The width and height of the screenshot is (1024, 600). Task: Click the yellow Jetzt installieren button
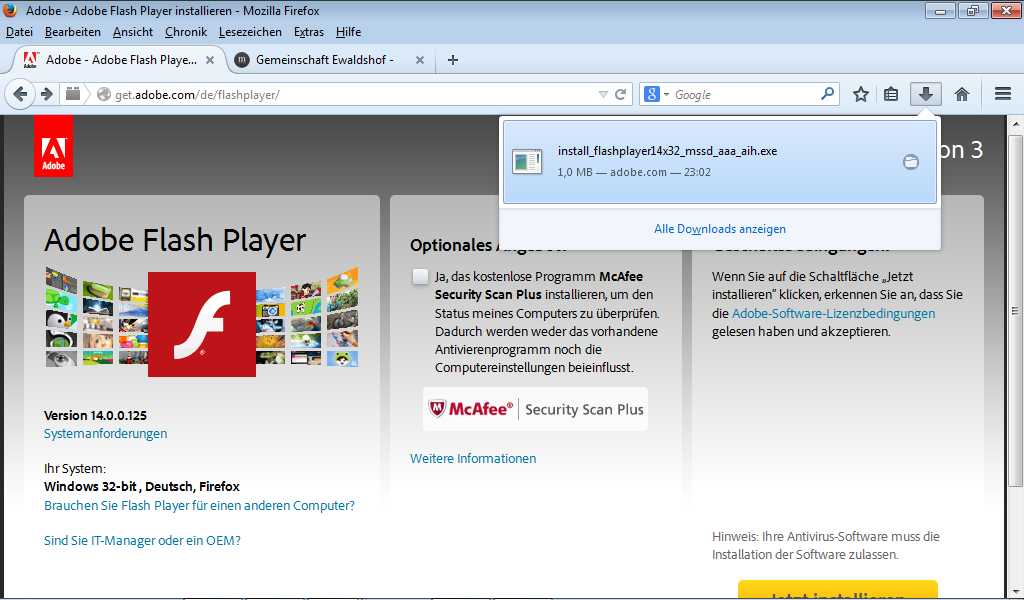tap(838, 590)
